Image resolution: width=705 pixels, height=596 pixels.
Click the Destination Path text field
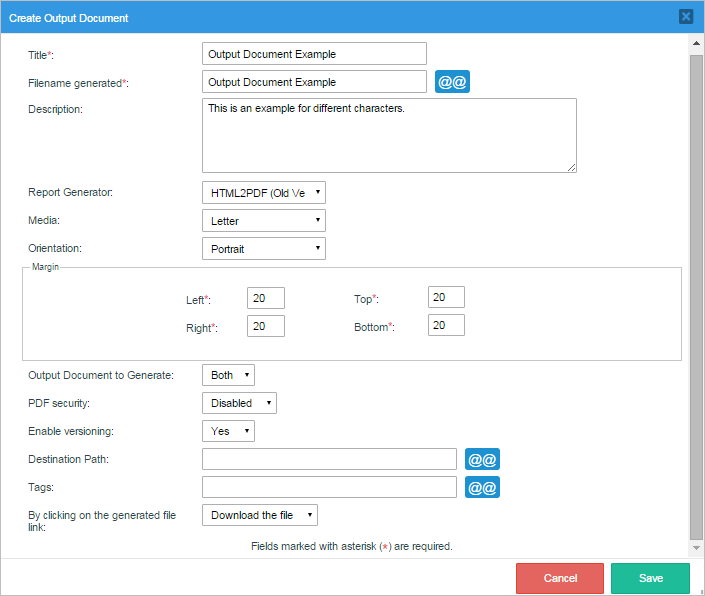[329, 459]
